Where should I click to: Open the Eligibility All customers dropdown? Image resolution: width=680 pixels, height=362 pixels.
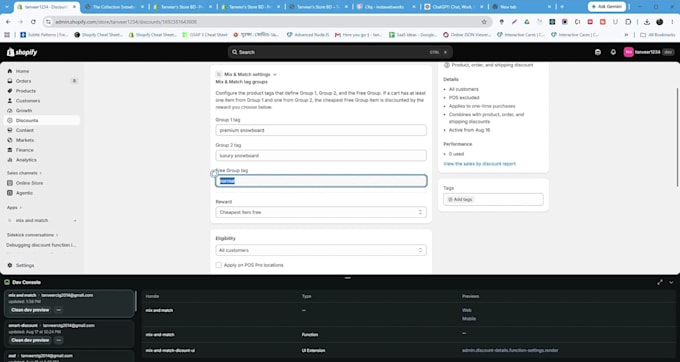(321, 250)
